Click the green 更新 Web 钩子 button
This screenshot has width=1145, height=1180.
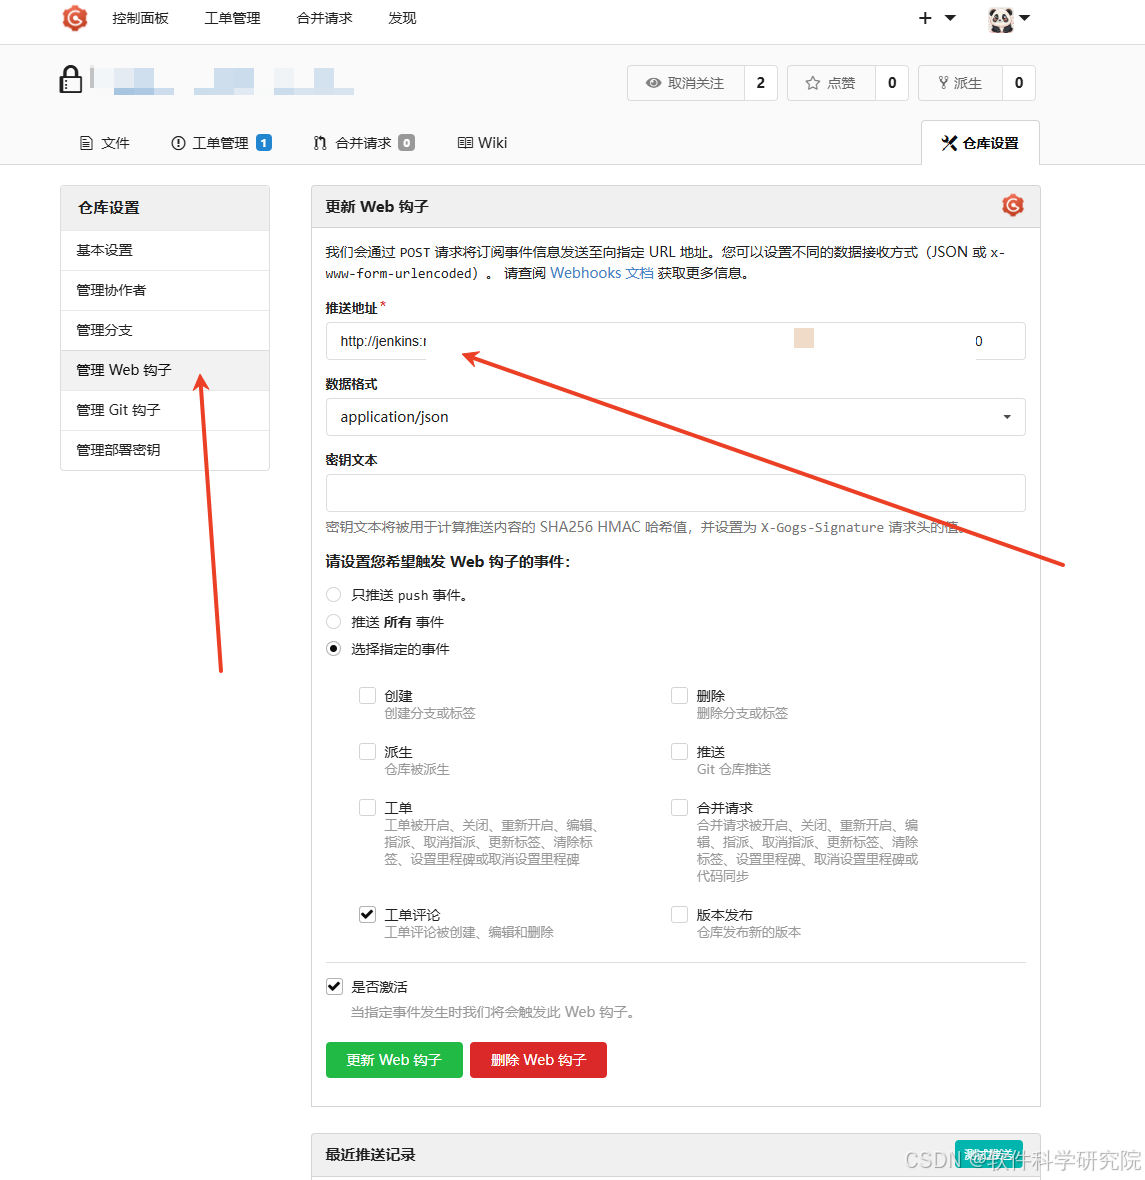[x=394, y=1060]
